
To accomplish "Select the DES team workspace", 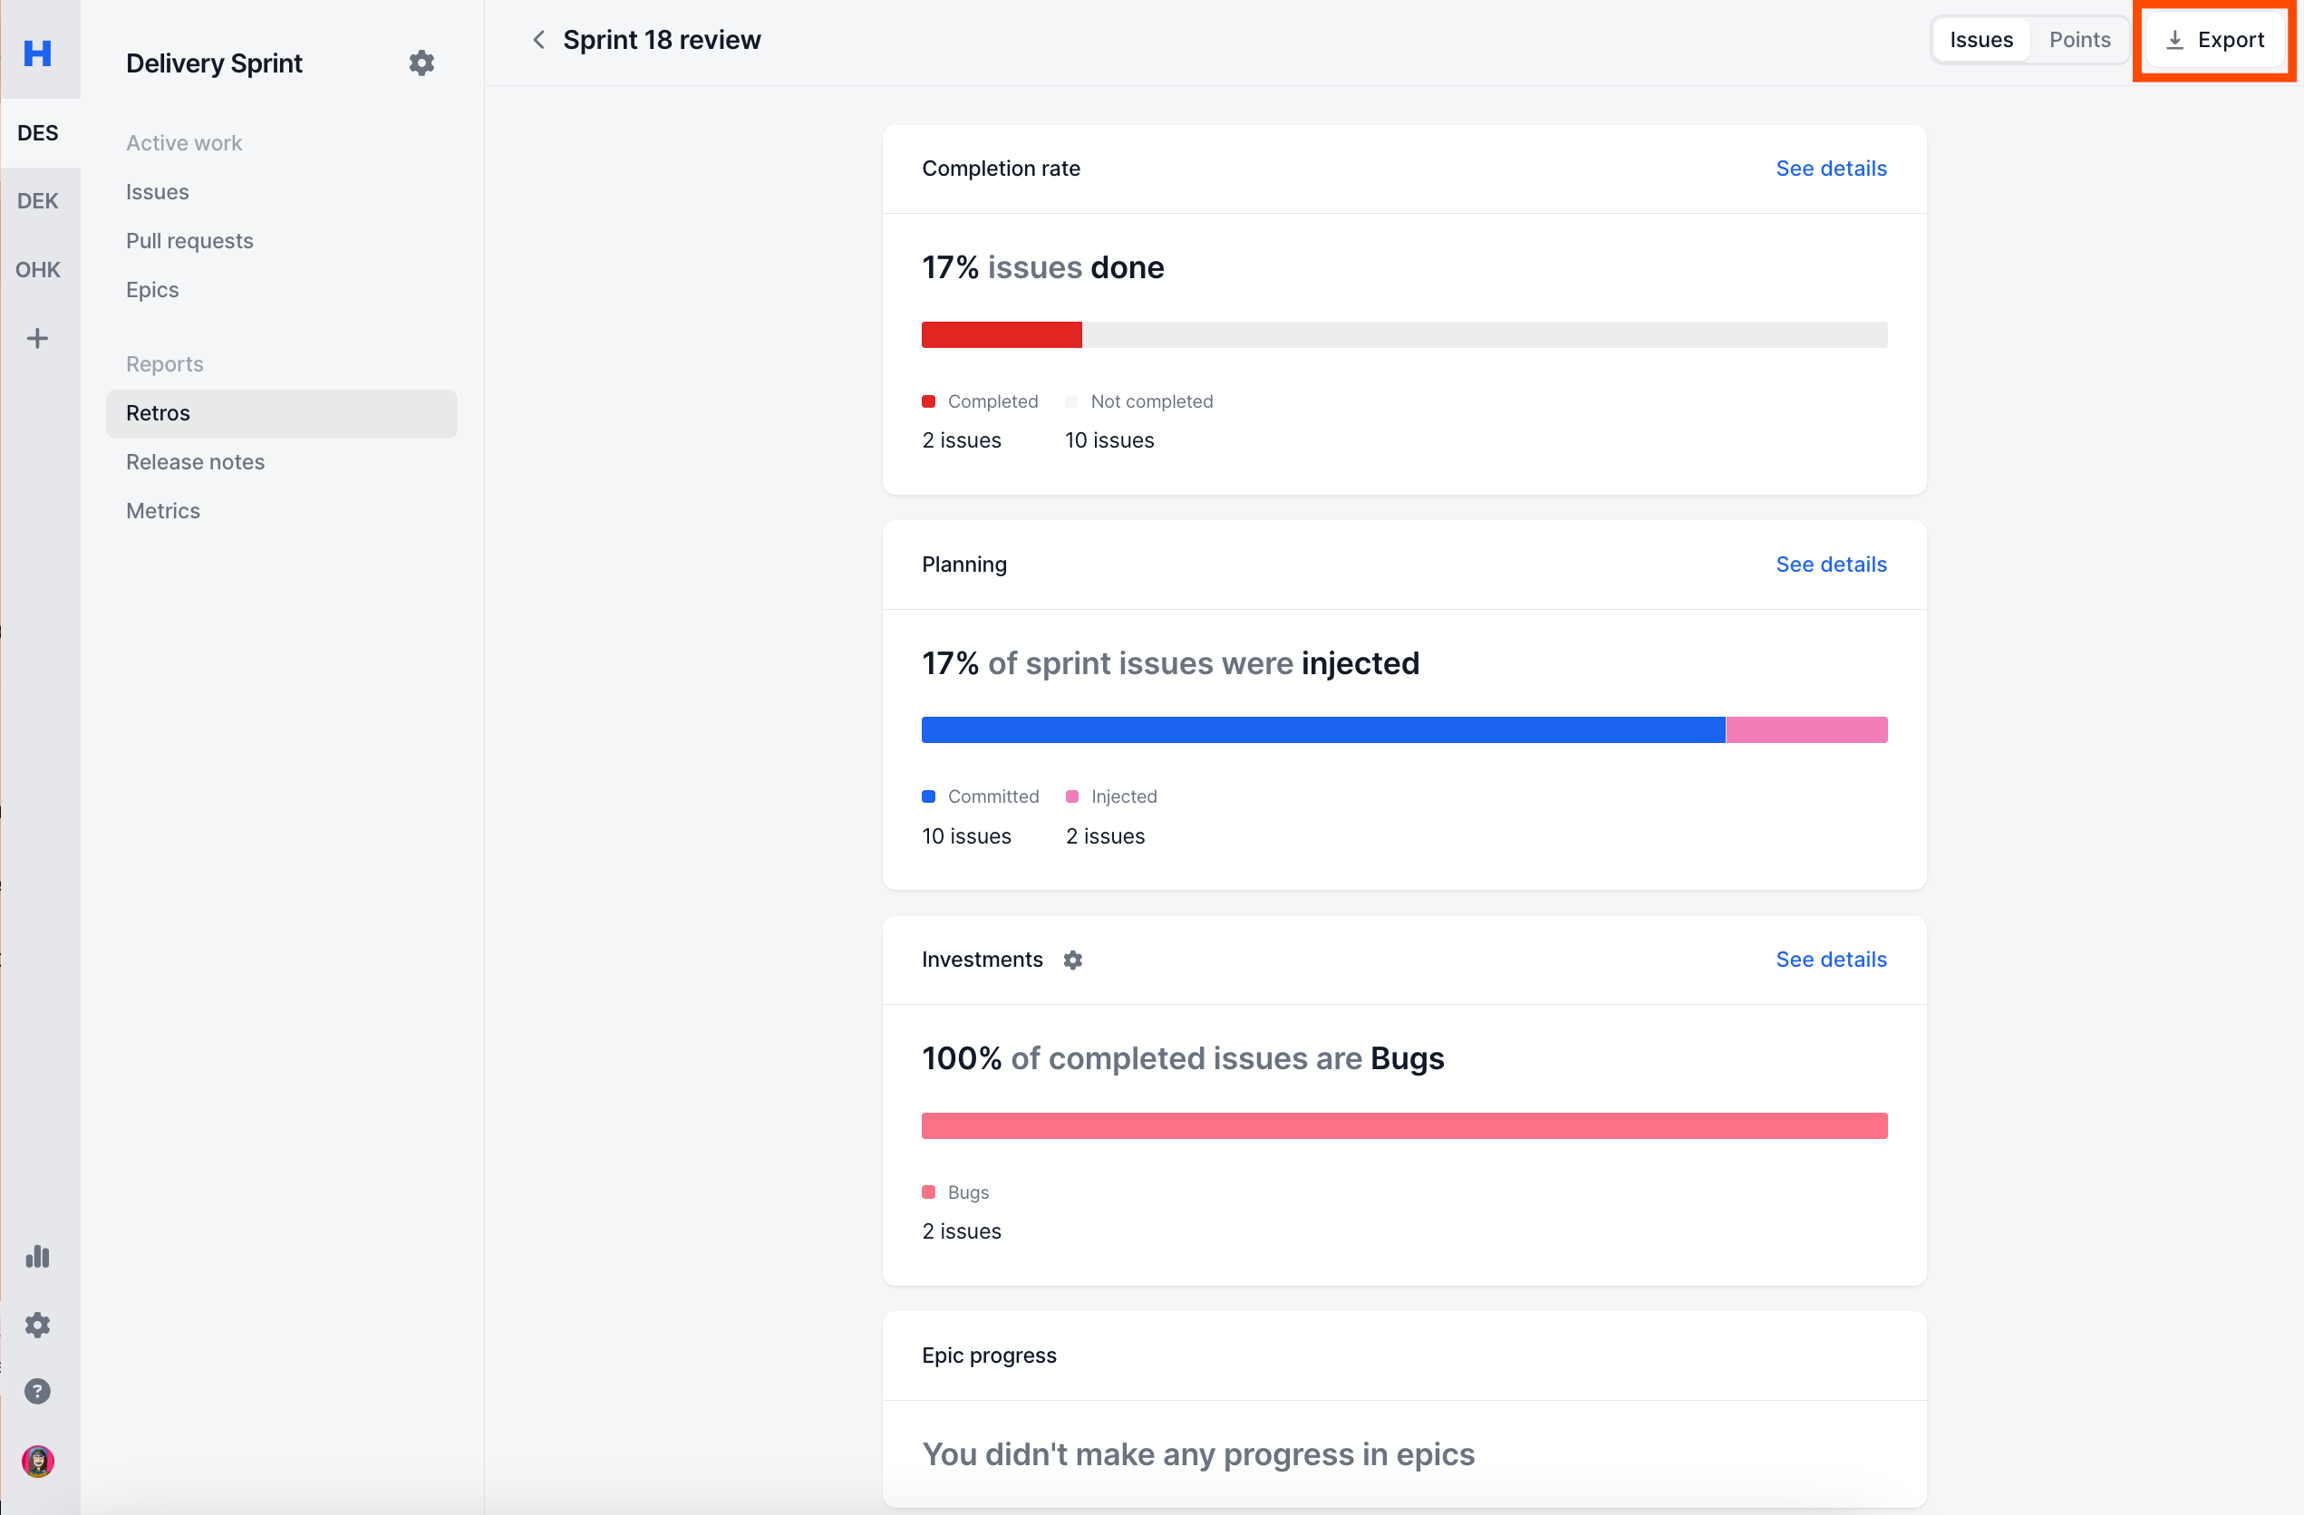I will (x=38, y=133).
